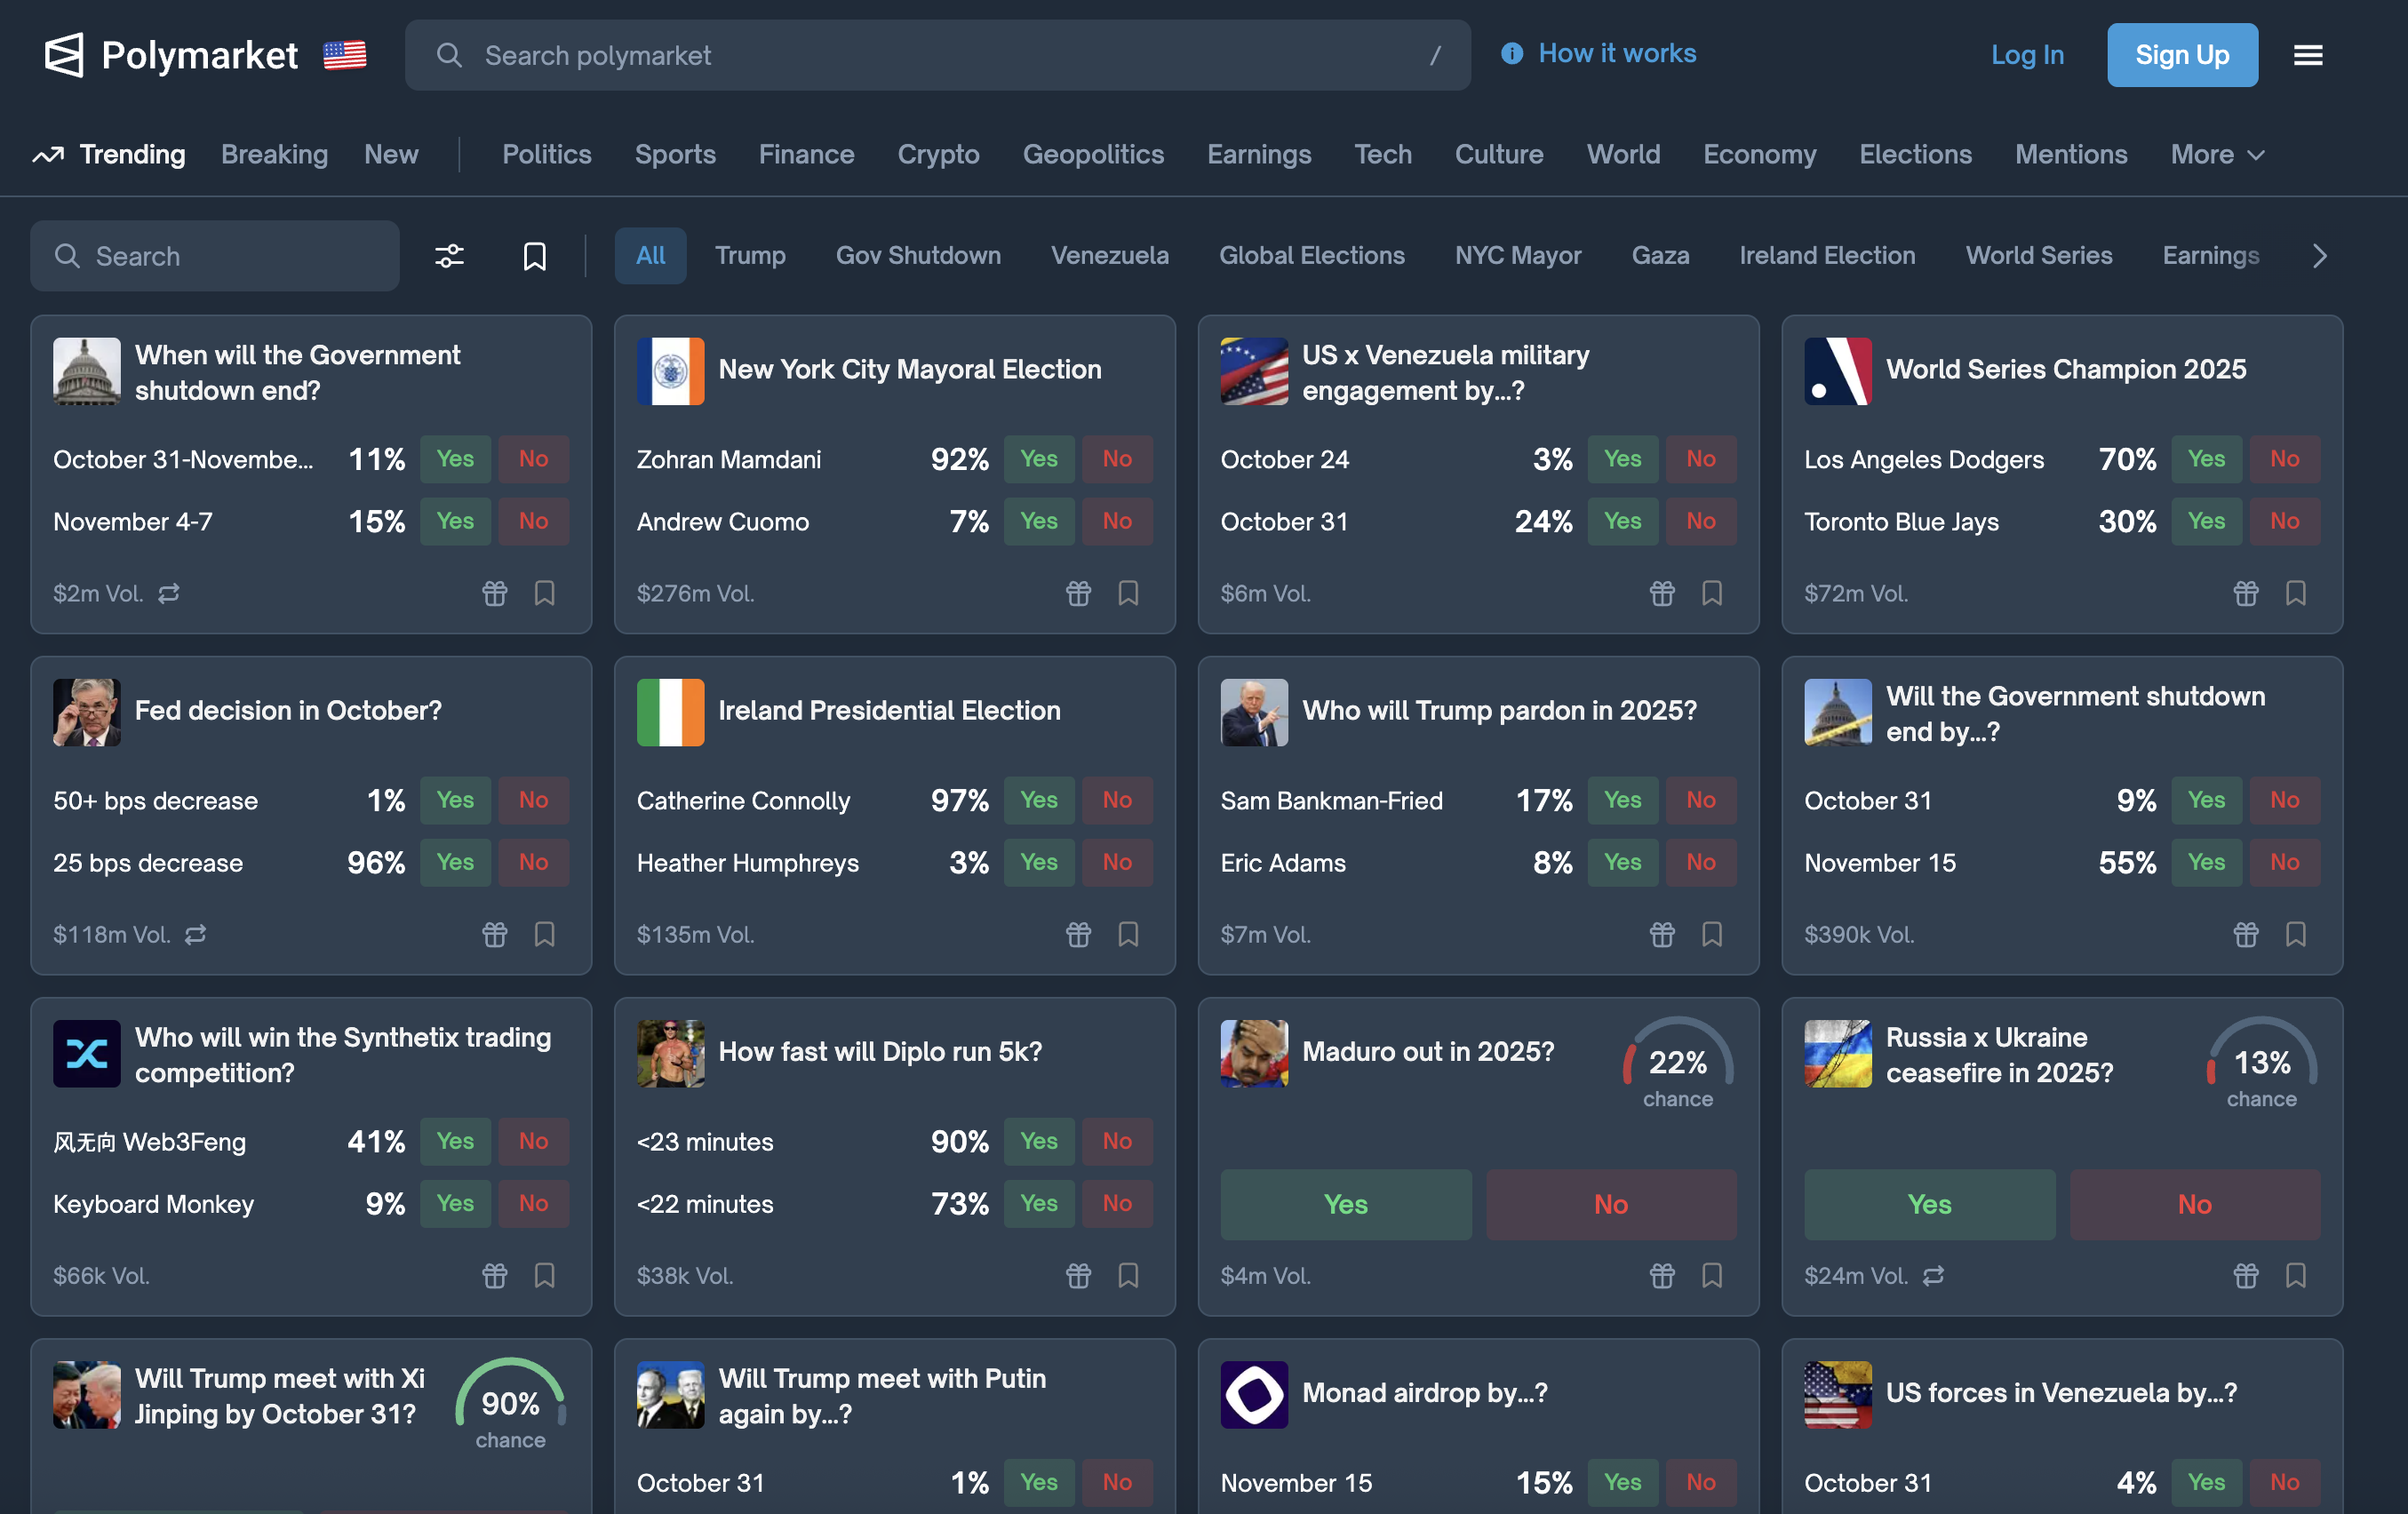Screen dimensions: 2408x1514
Task: Open the Crypto category tab
Action: click(937, 154)
